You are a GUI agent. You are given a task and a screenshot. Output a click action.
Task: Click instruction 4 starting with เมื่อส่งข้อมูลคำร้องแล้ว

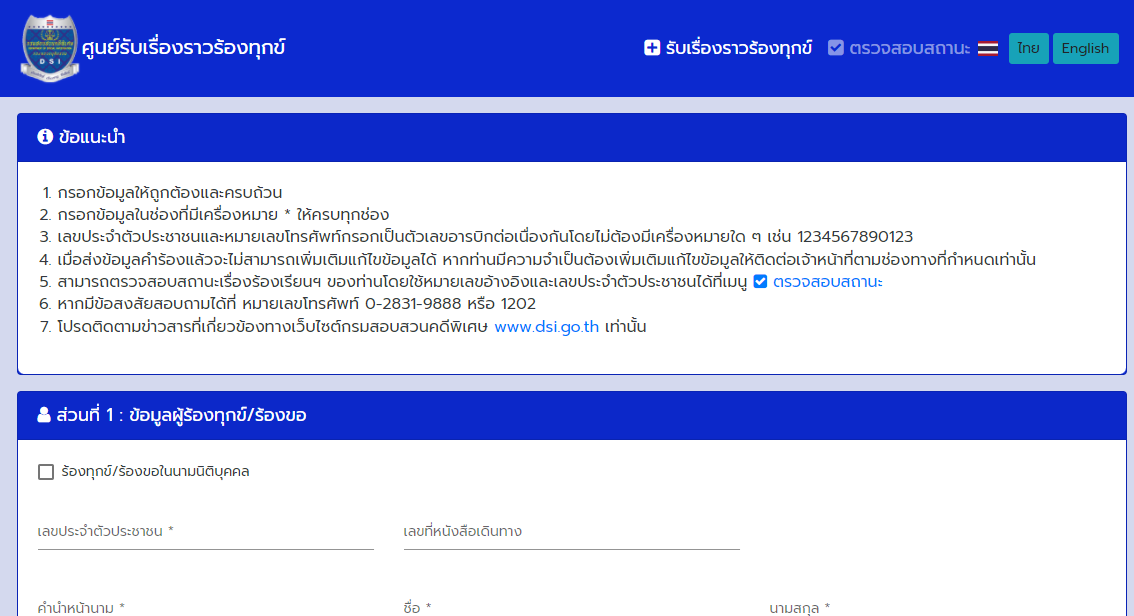pyautogui.click(x=546, y=260)
